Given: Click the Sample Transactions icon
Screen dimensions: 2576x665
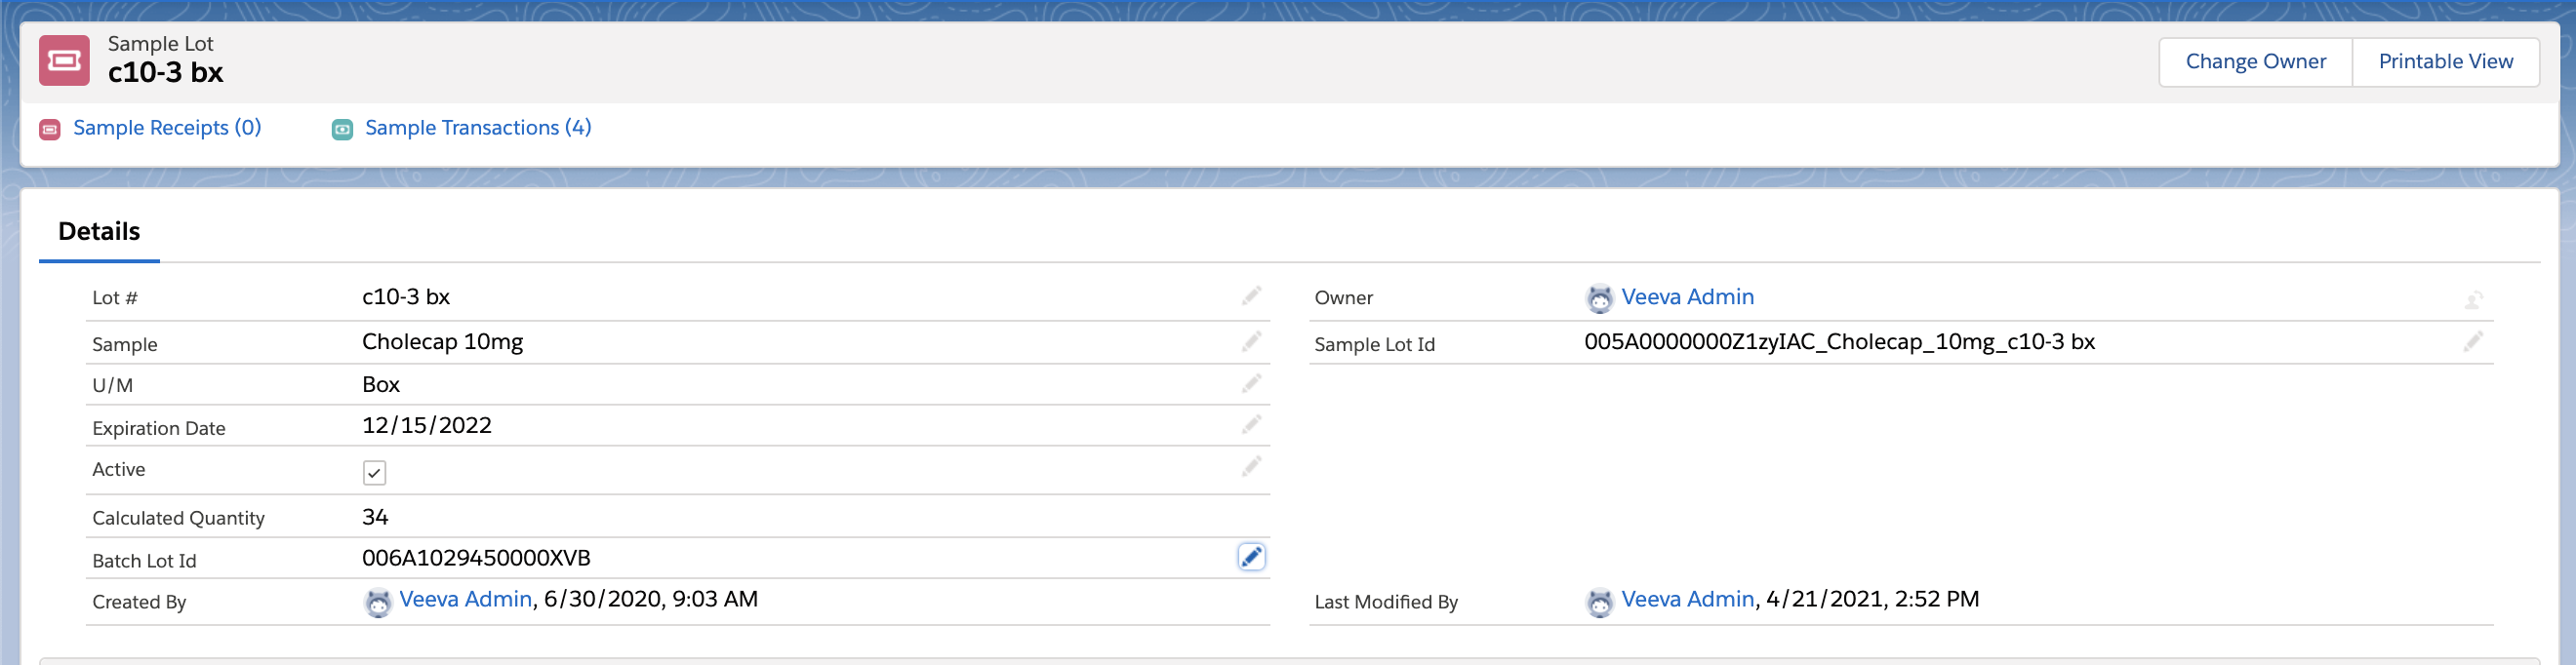Looking at the screenshot, I should (342, 129).
